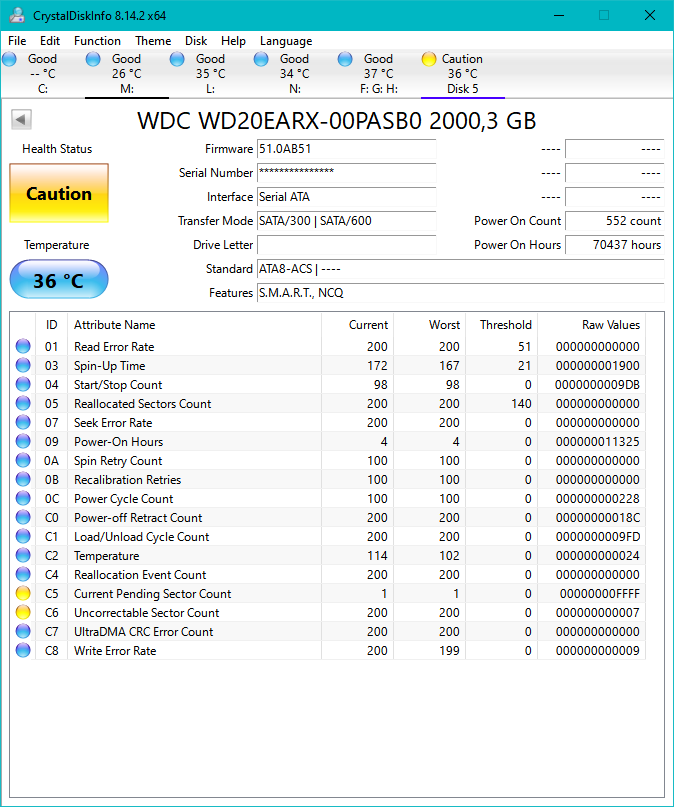This screenshot has height=807, width=674.
Task: Open the Function menu
Action: pos(97,41)
